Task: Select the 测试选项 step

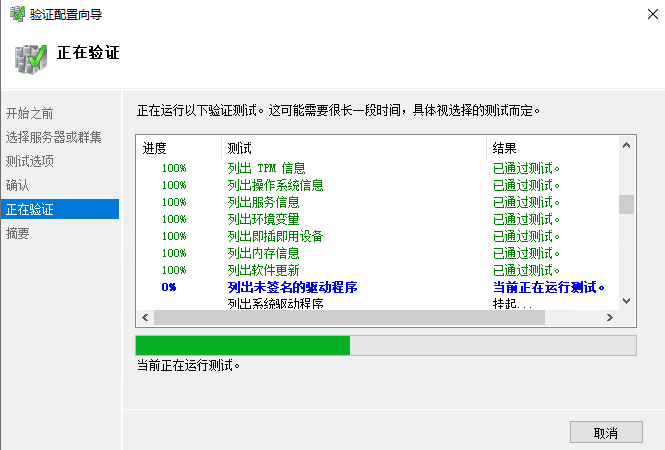Action: pyautogui.click(x=30, y=161)
